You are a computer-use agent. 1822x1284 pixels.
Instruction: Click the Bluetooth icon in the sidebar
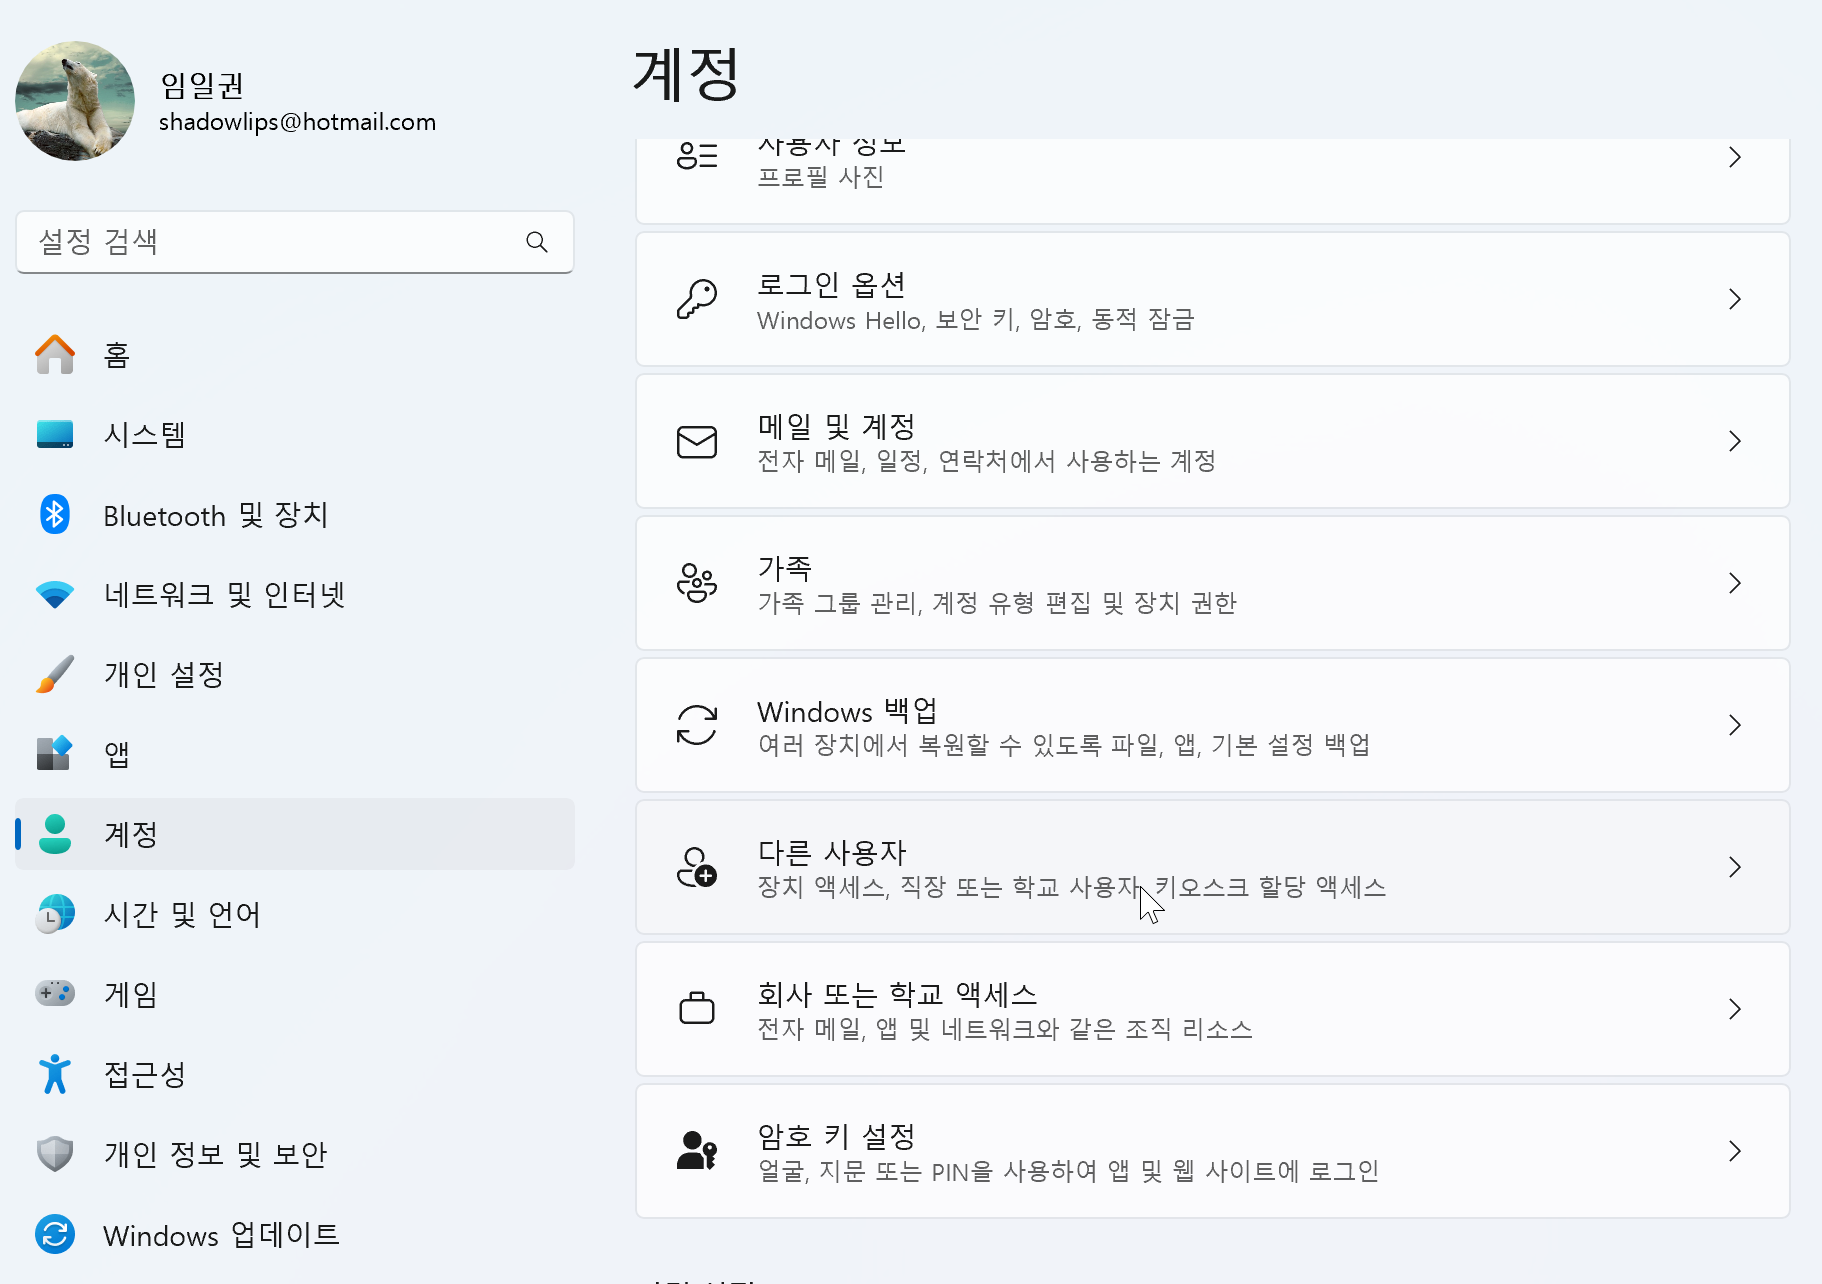tap(55, 515)
